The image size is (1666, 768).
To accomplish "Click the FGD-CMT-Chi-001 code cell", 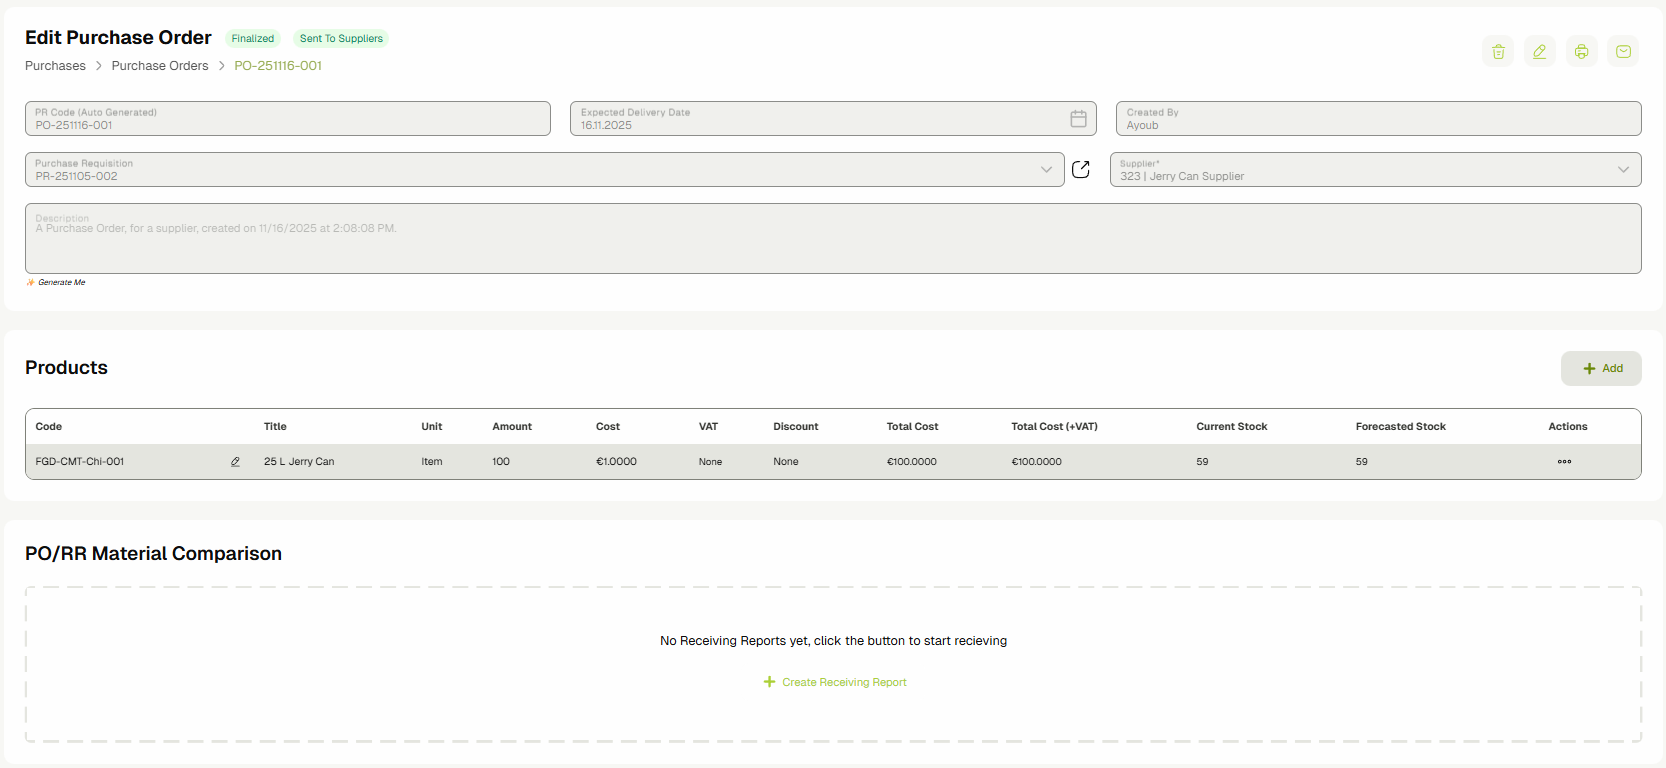I will [x=80, y=462].
